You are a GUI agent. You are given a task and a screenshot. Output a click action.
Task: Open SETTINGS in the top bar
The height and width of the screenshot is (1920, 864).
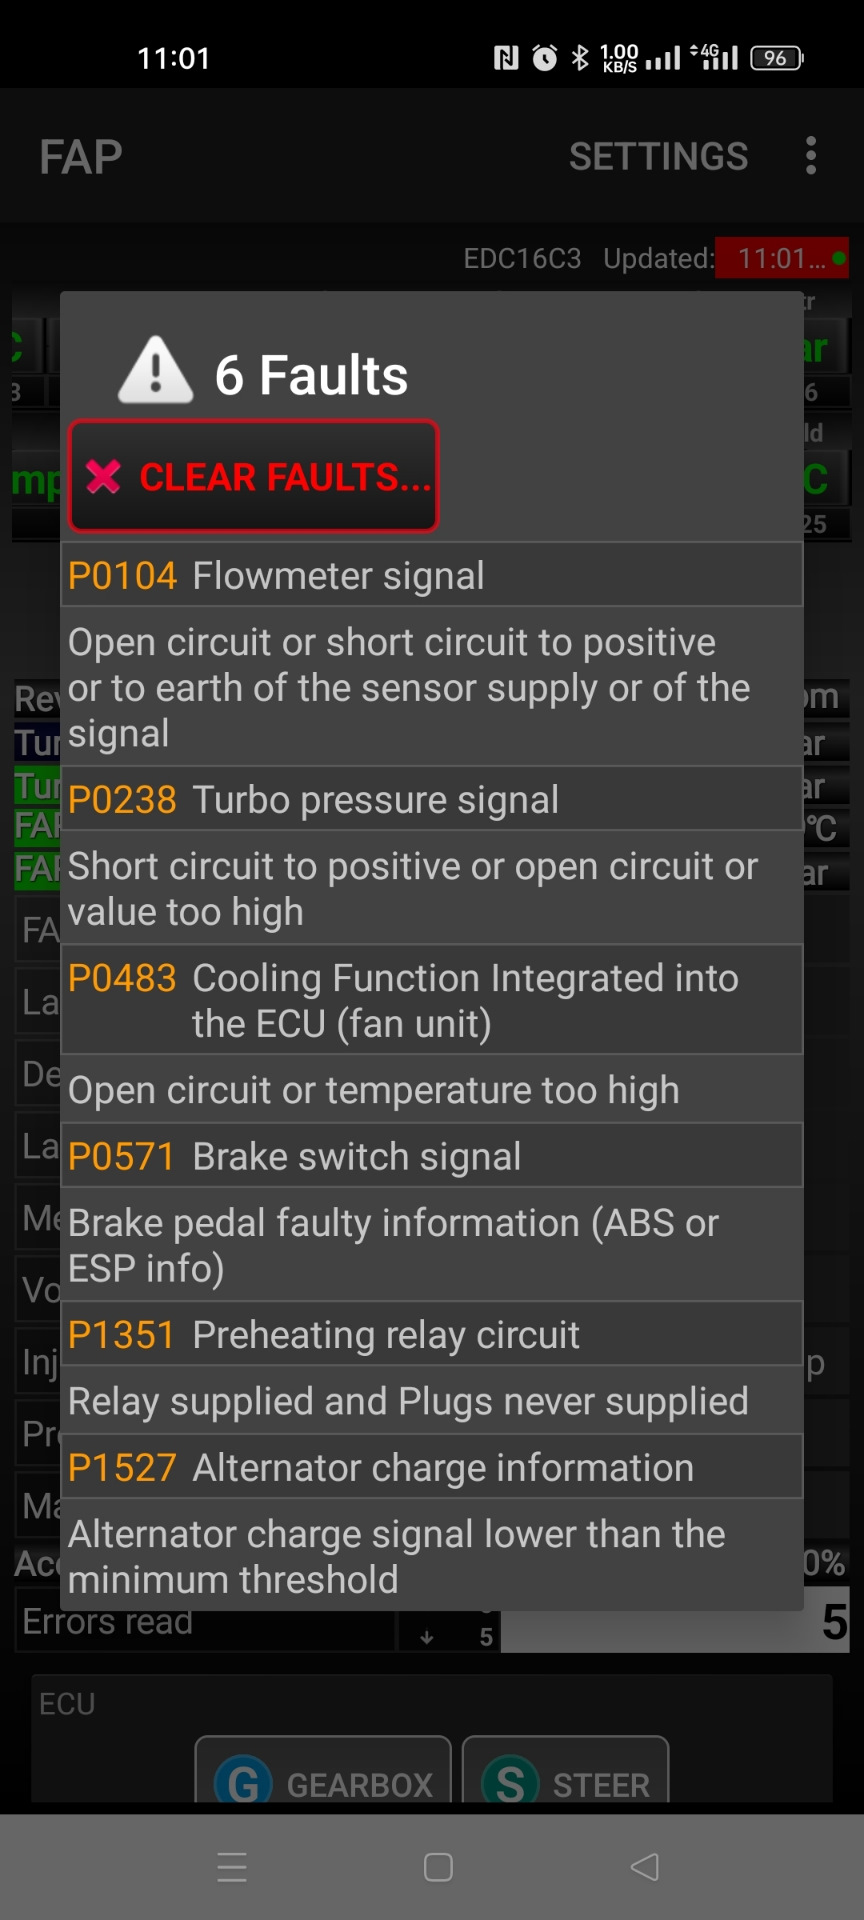coord(658,156)
